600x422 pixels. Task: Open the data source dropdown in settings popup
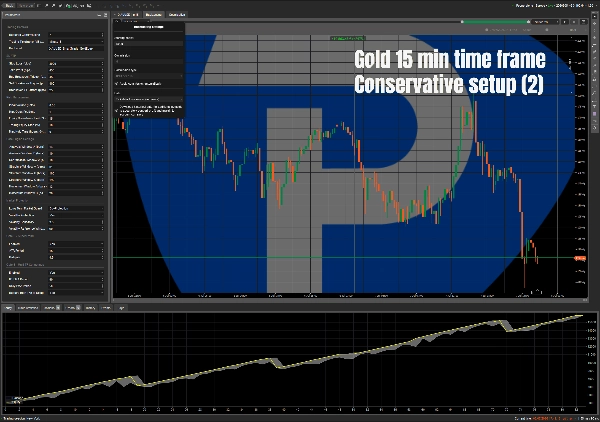[x=148, y=99]
